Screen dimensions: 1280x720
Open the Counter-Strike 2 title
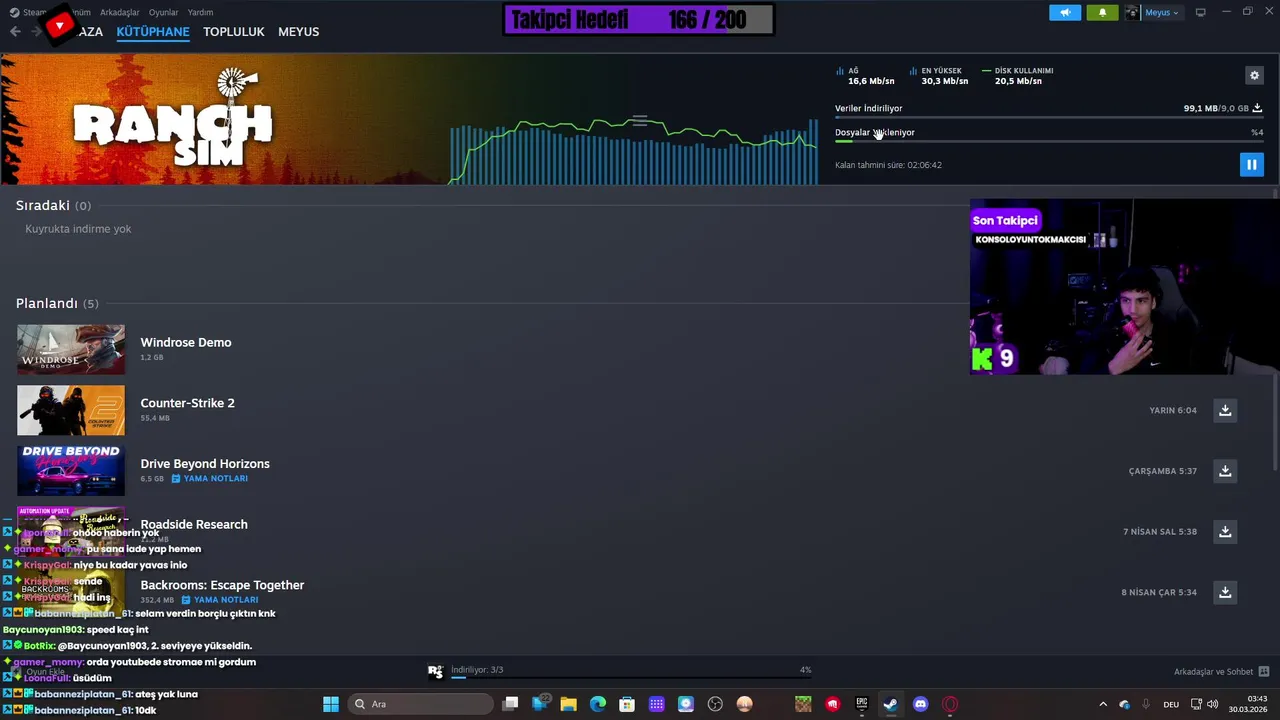point(188,403)
